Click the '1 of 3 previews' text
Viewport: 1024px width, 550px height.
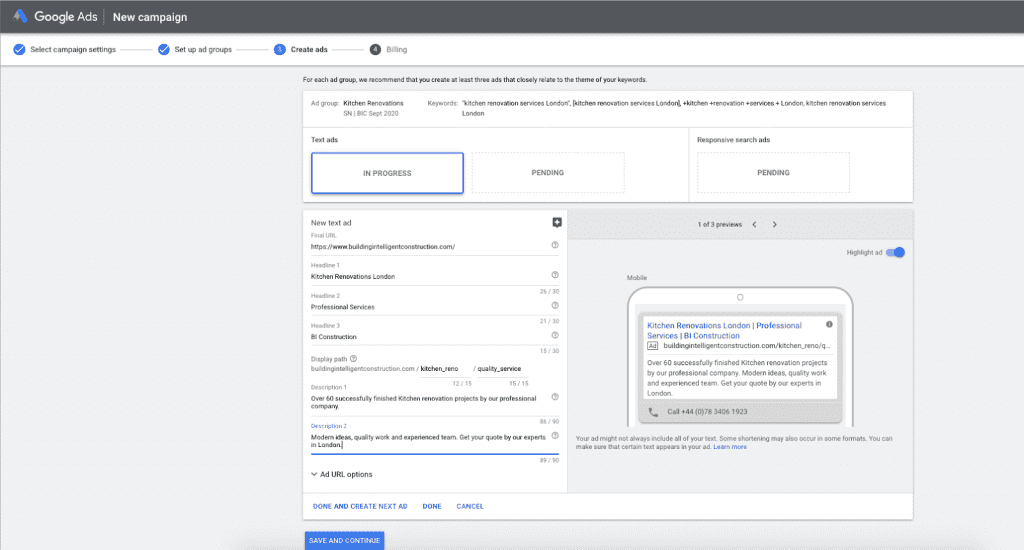pos(720,225)
